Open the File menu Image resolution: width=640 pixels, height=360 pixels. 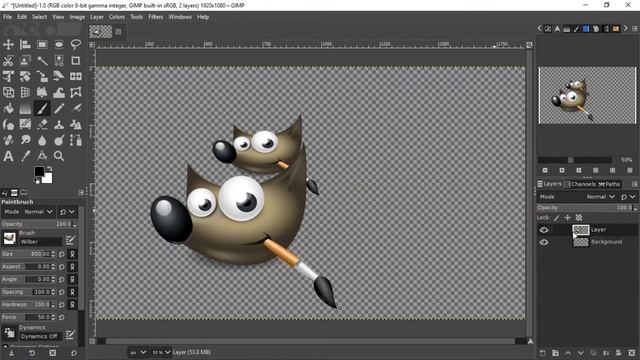[x=7, y=17]
